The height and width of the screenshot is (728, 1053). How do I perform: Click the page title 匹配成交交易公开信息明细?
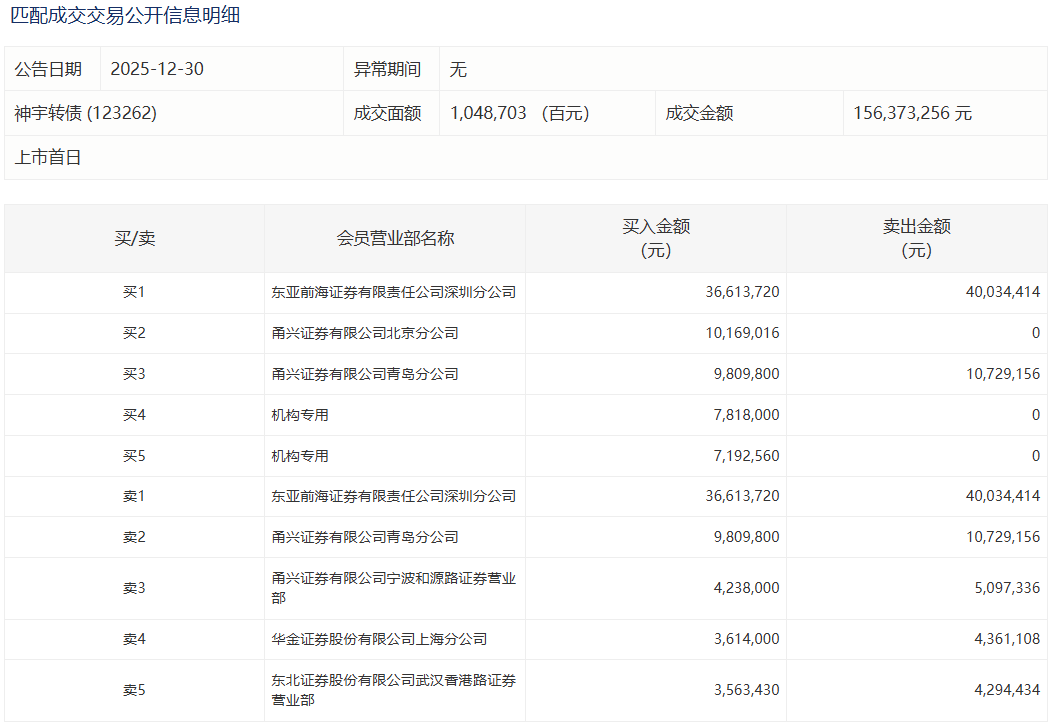[125, 16]
